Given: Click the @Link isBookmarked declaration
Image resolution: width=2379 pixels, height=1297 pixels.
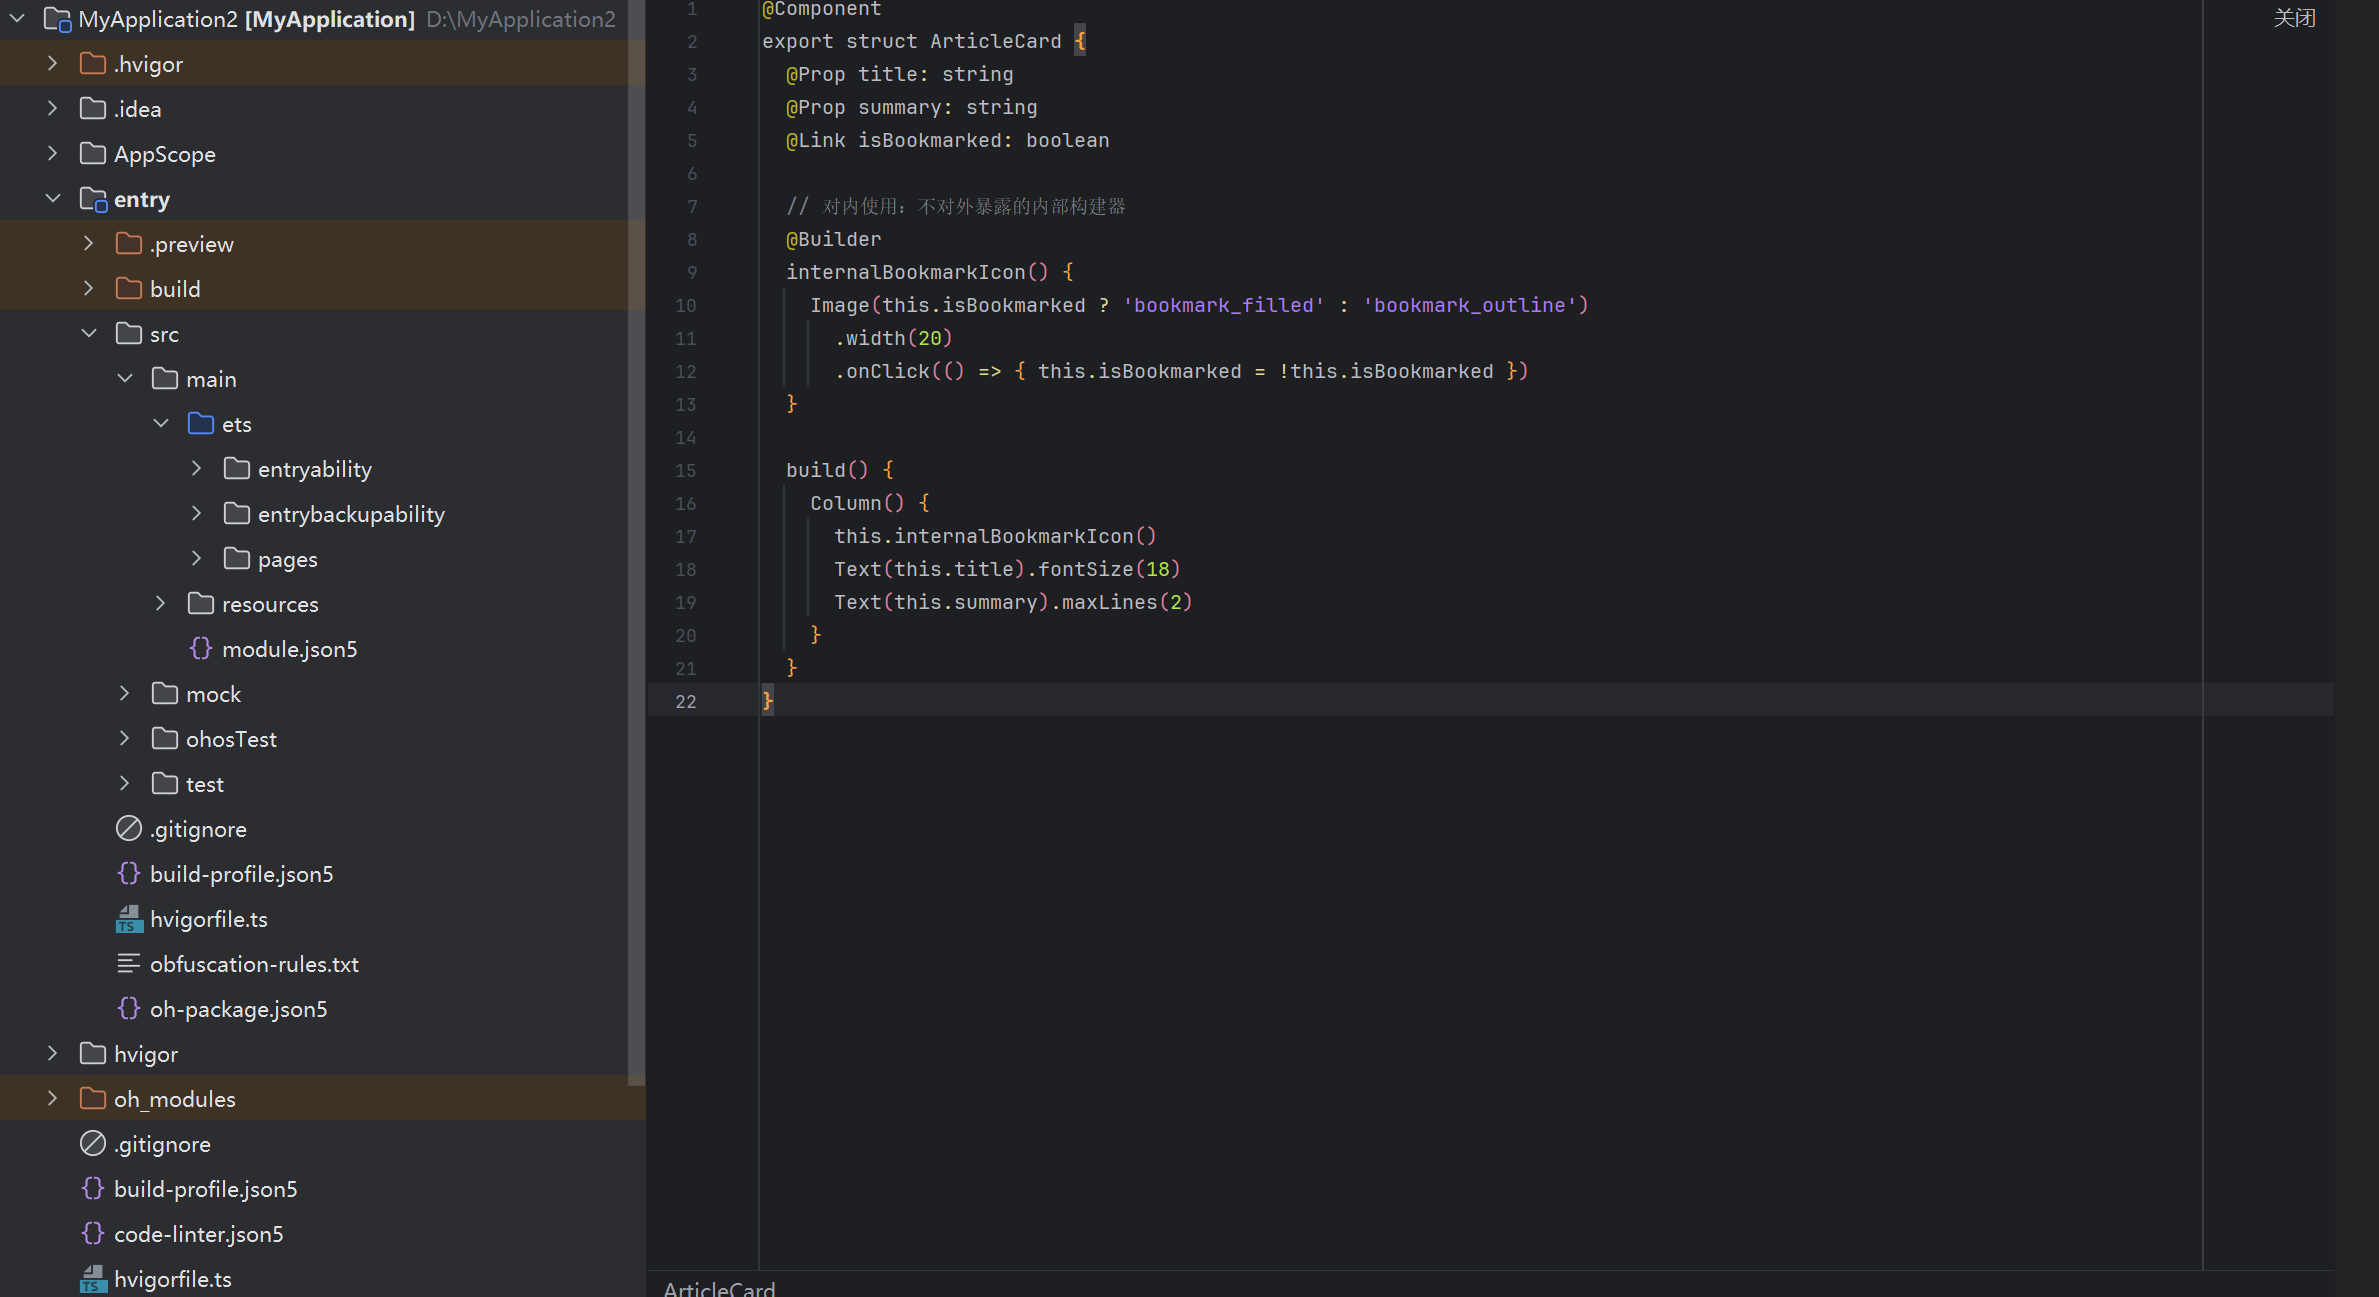Looking at the screenshot, I should pyautogui.click(x=947, y=140).
